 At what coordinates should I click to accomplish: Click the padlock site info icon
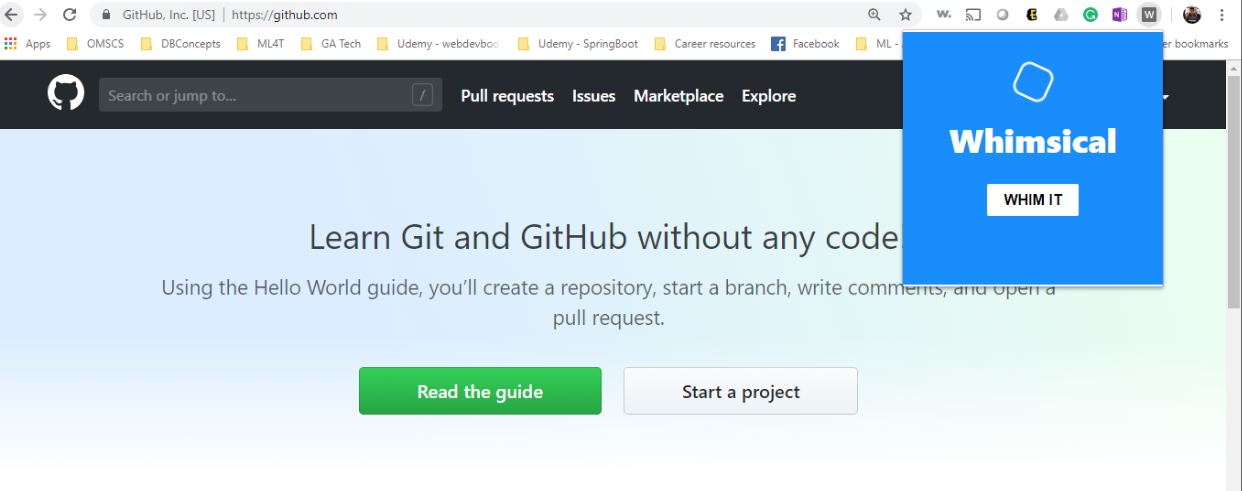107,15
